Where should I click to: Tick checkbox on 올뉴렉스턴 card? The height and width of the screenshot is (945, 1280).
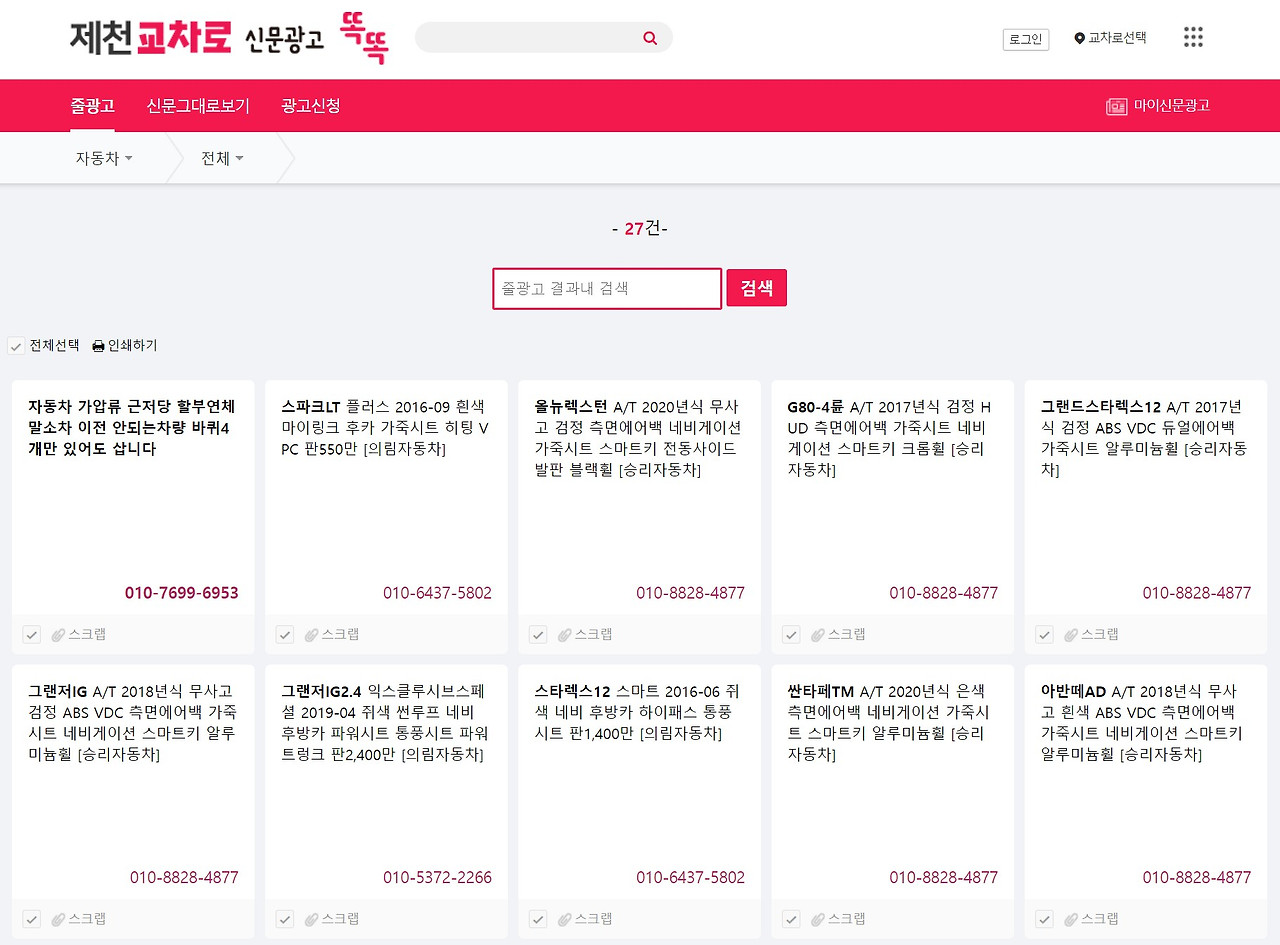pos(538,634)
